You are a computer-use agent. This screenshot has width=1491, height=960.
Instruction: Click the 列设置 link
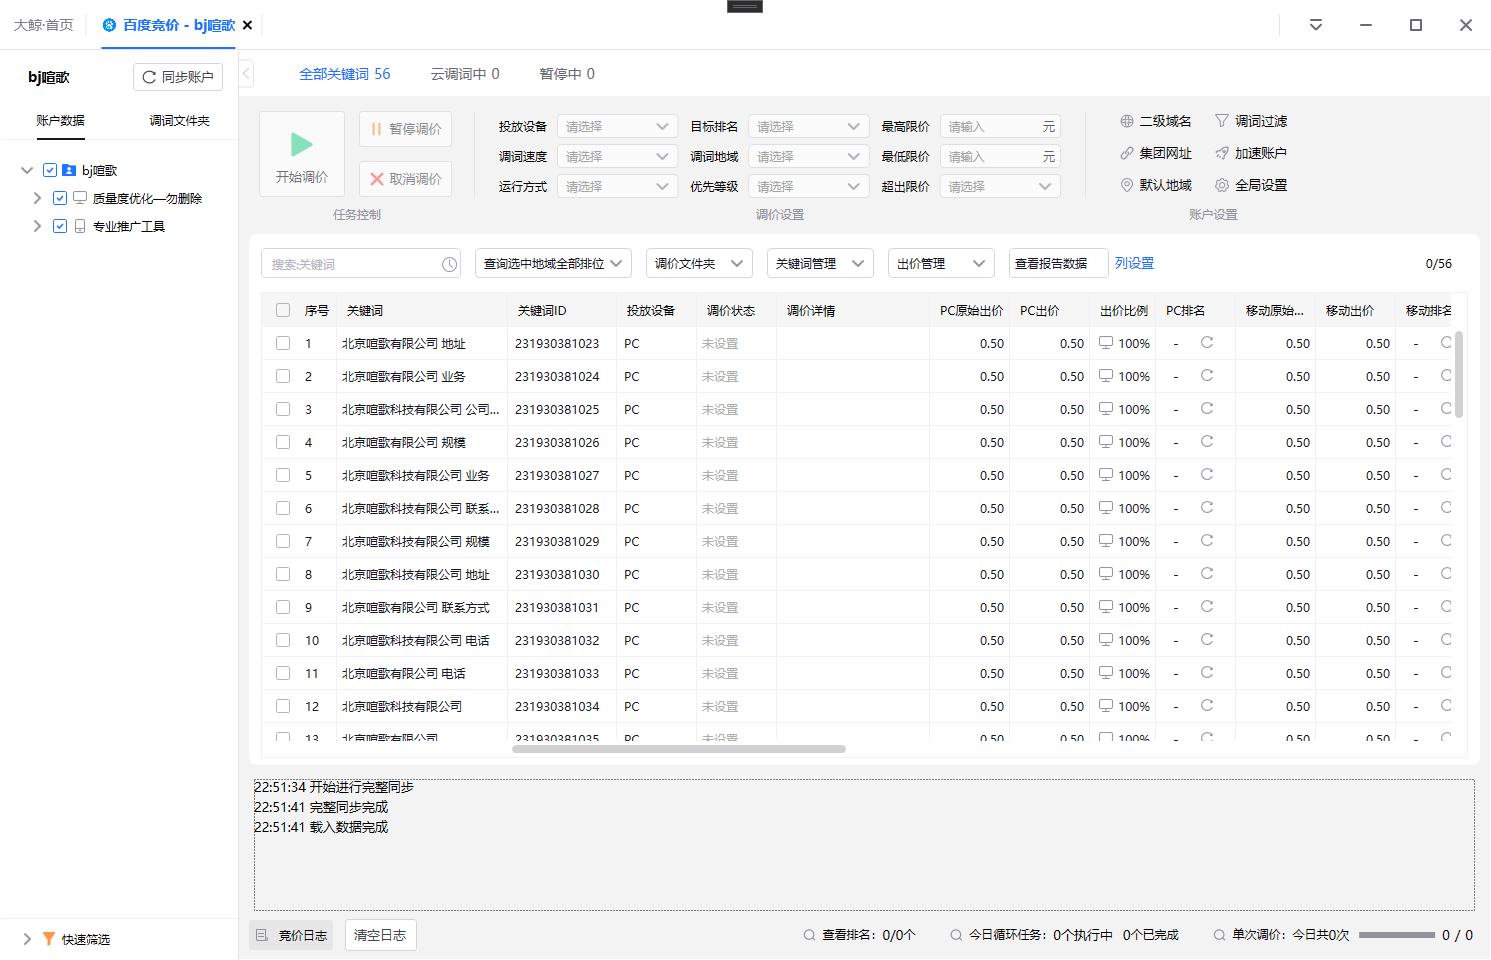pyautogui.click(x=1134, y=263)
